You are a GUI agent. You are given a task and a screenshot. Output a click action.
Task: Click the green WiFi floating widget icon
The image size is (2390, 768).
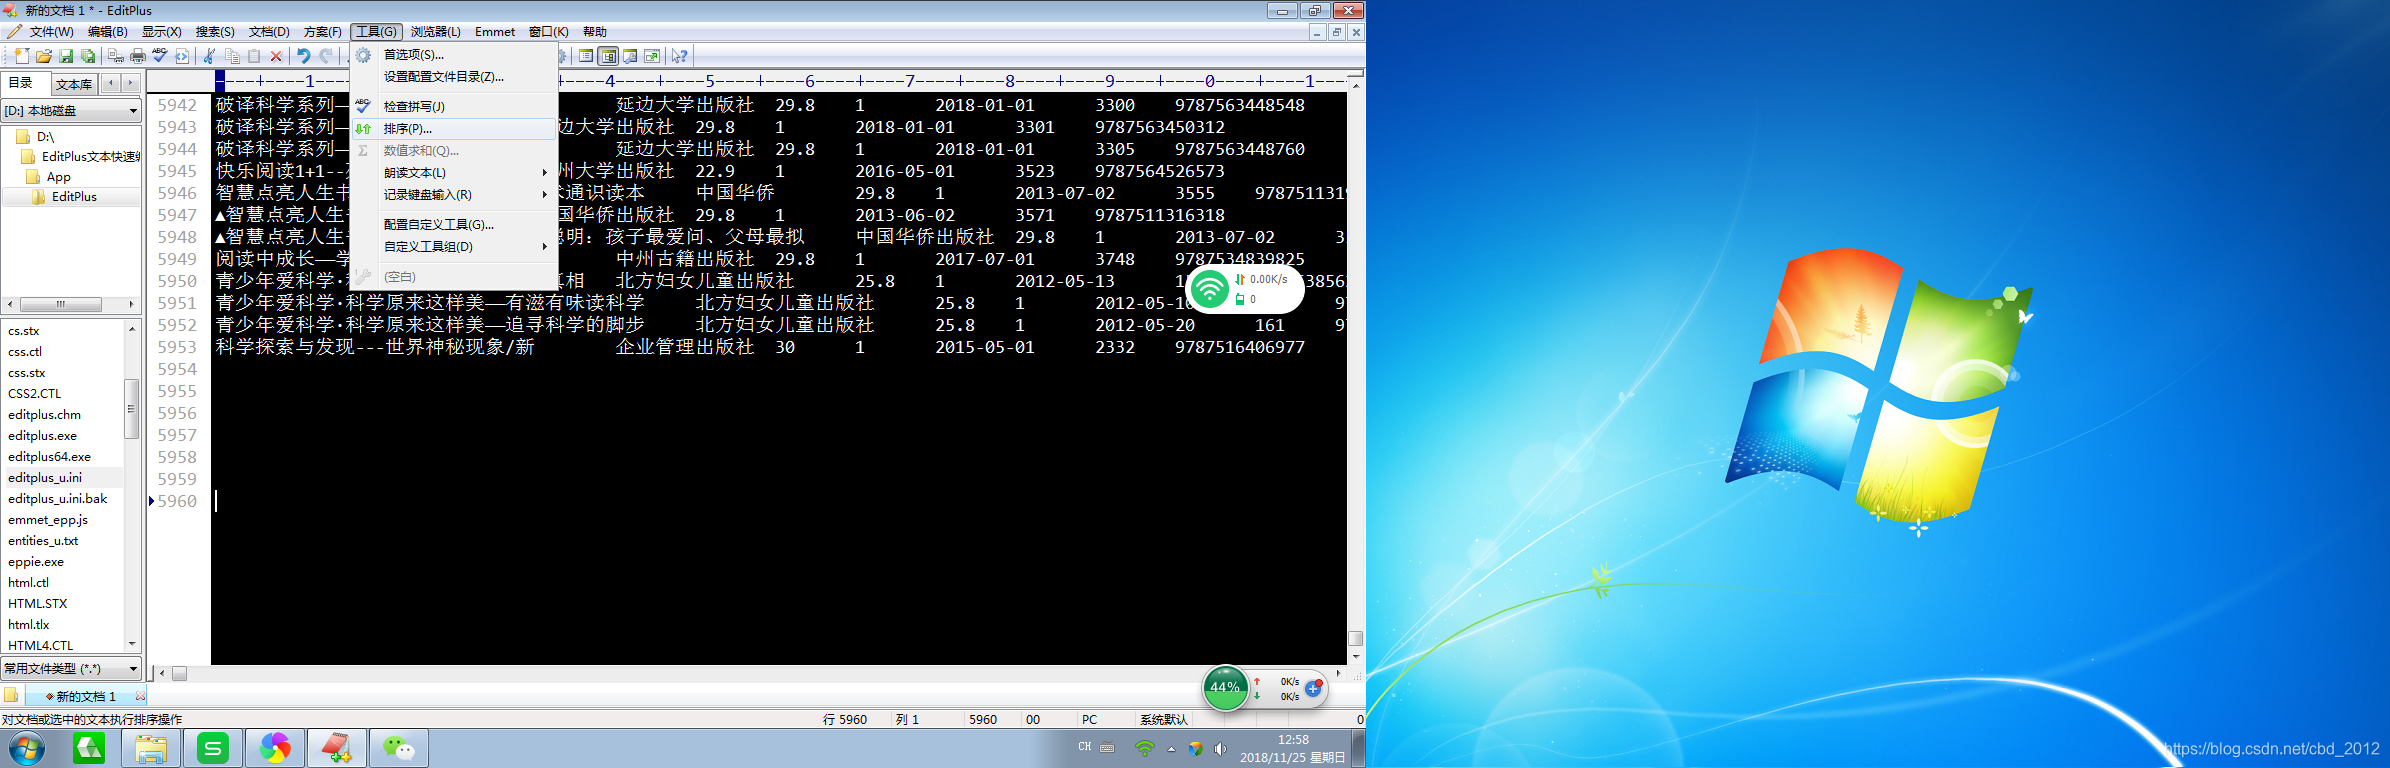tap(1210, 289)
